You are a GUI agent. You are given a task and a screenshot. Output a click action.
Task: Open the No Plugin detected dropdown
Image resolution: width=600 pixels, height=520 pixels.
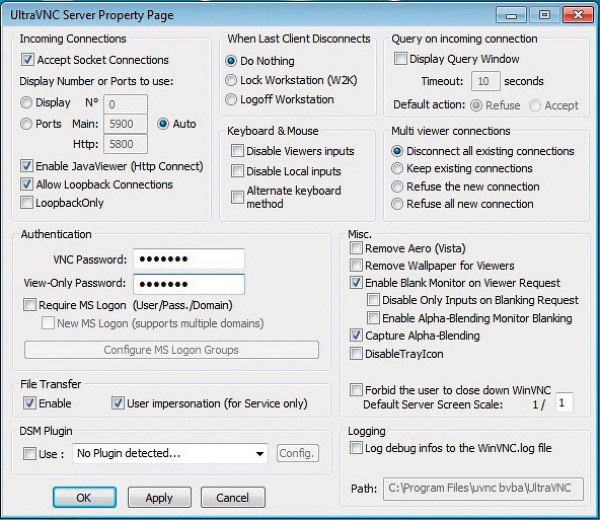point(170,453)
